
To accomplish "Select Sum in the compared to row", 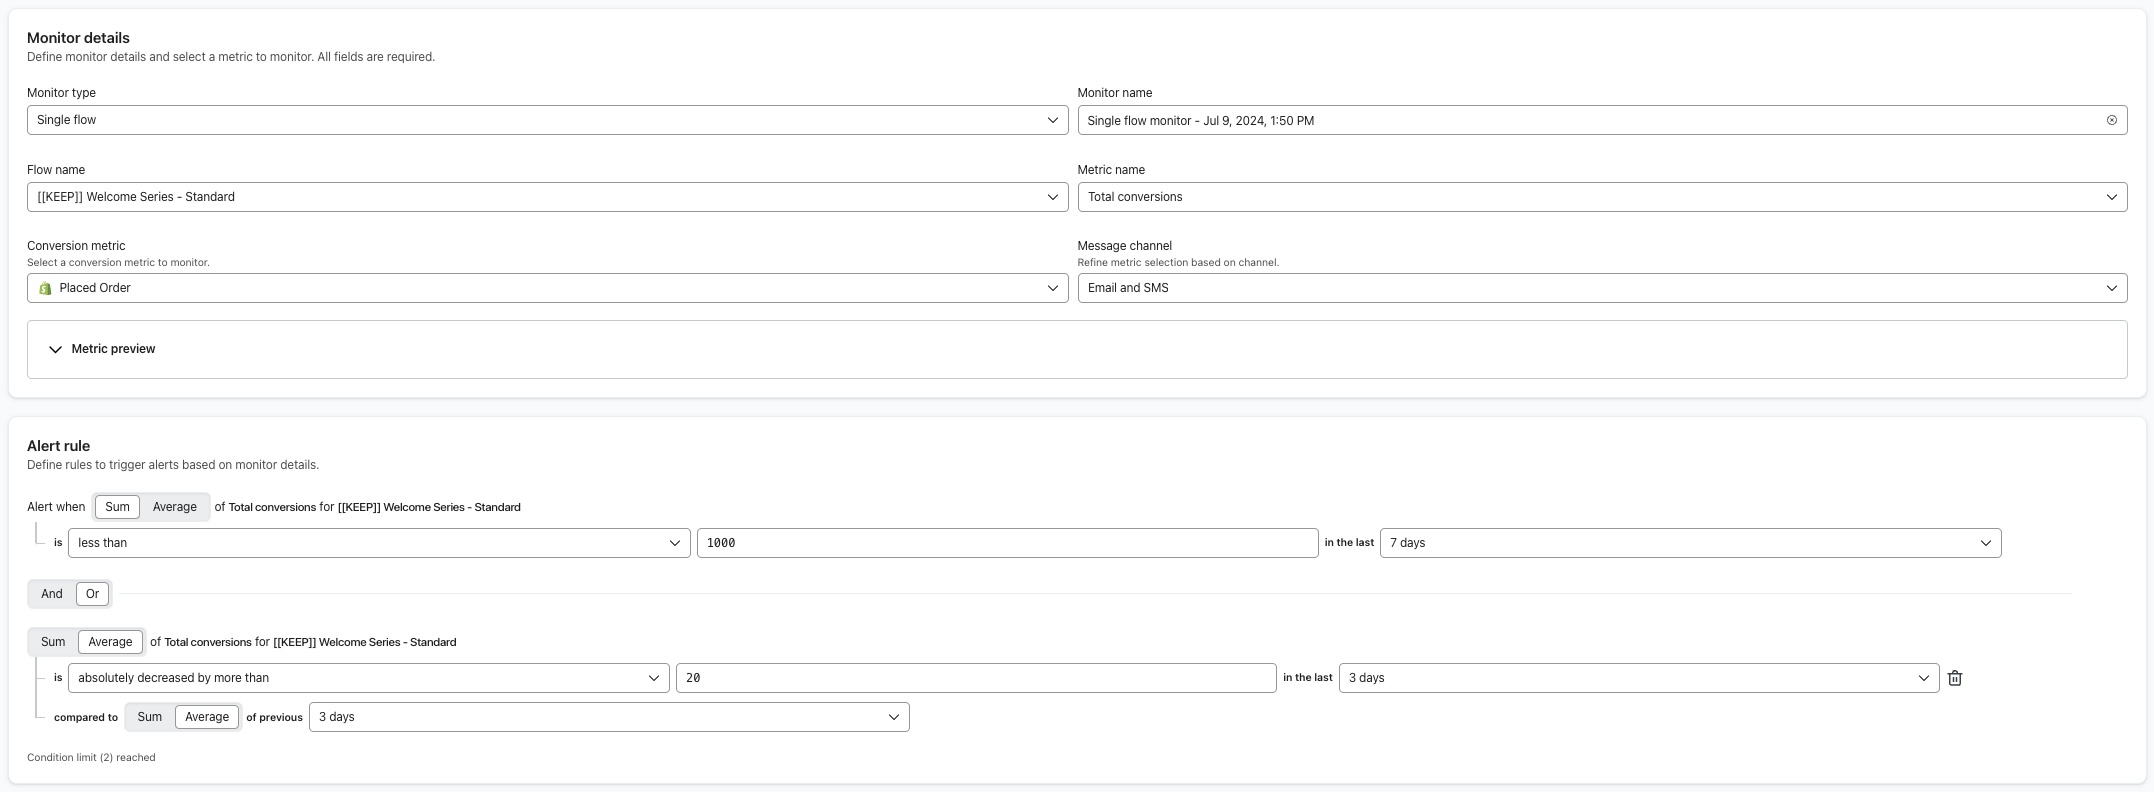I will coord(150,717).
